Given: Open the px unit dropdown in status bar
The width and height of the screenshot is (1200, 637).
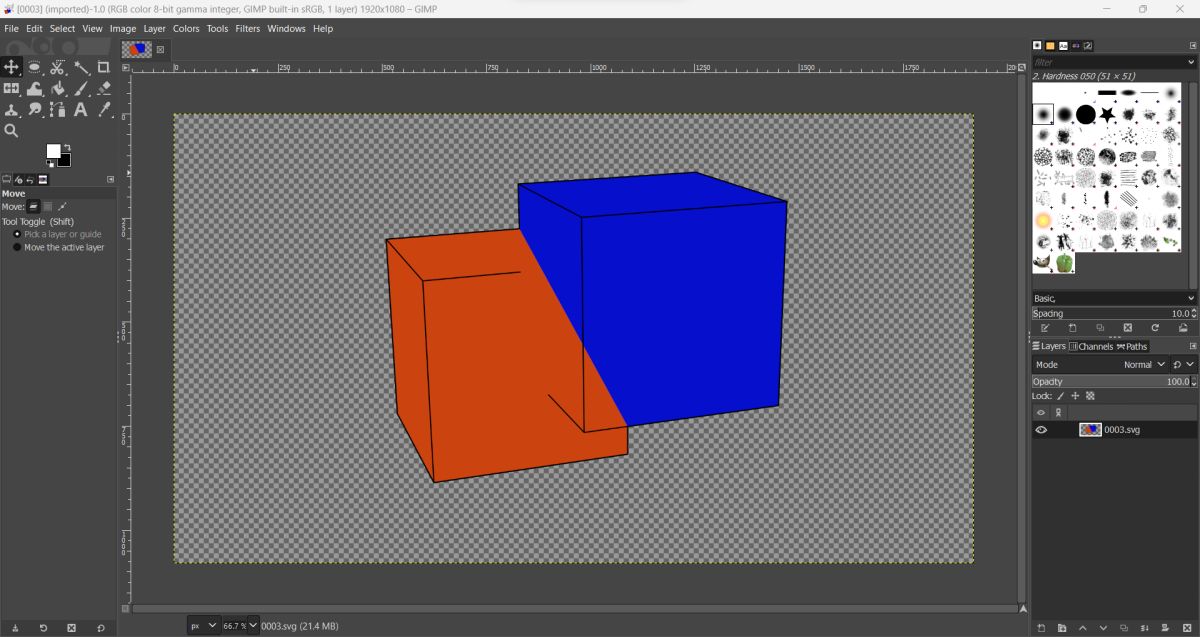Looking at the screenshot, I should (x=203, y=626).
